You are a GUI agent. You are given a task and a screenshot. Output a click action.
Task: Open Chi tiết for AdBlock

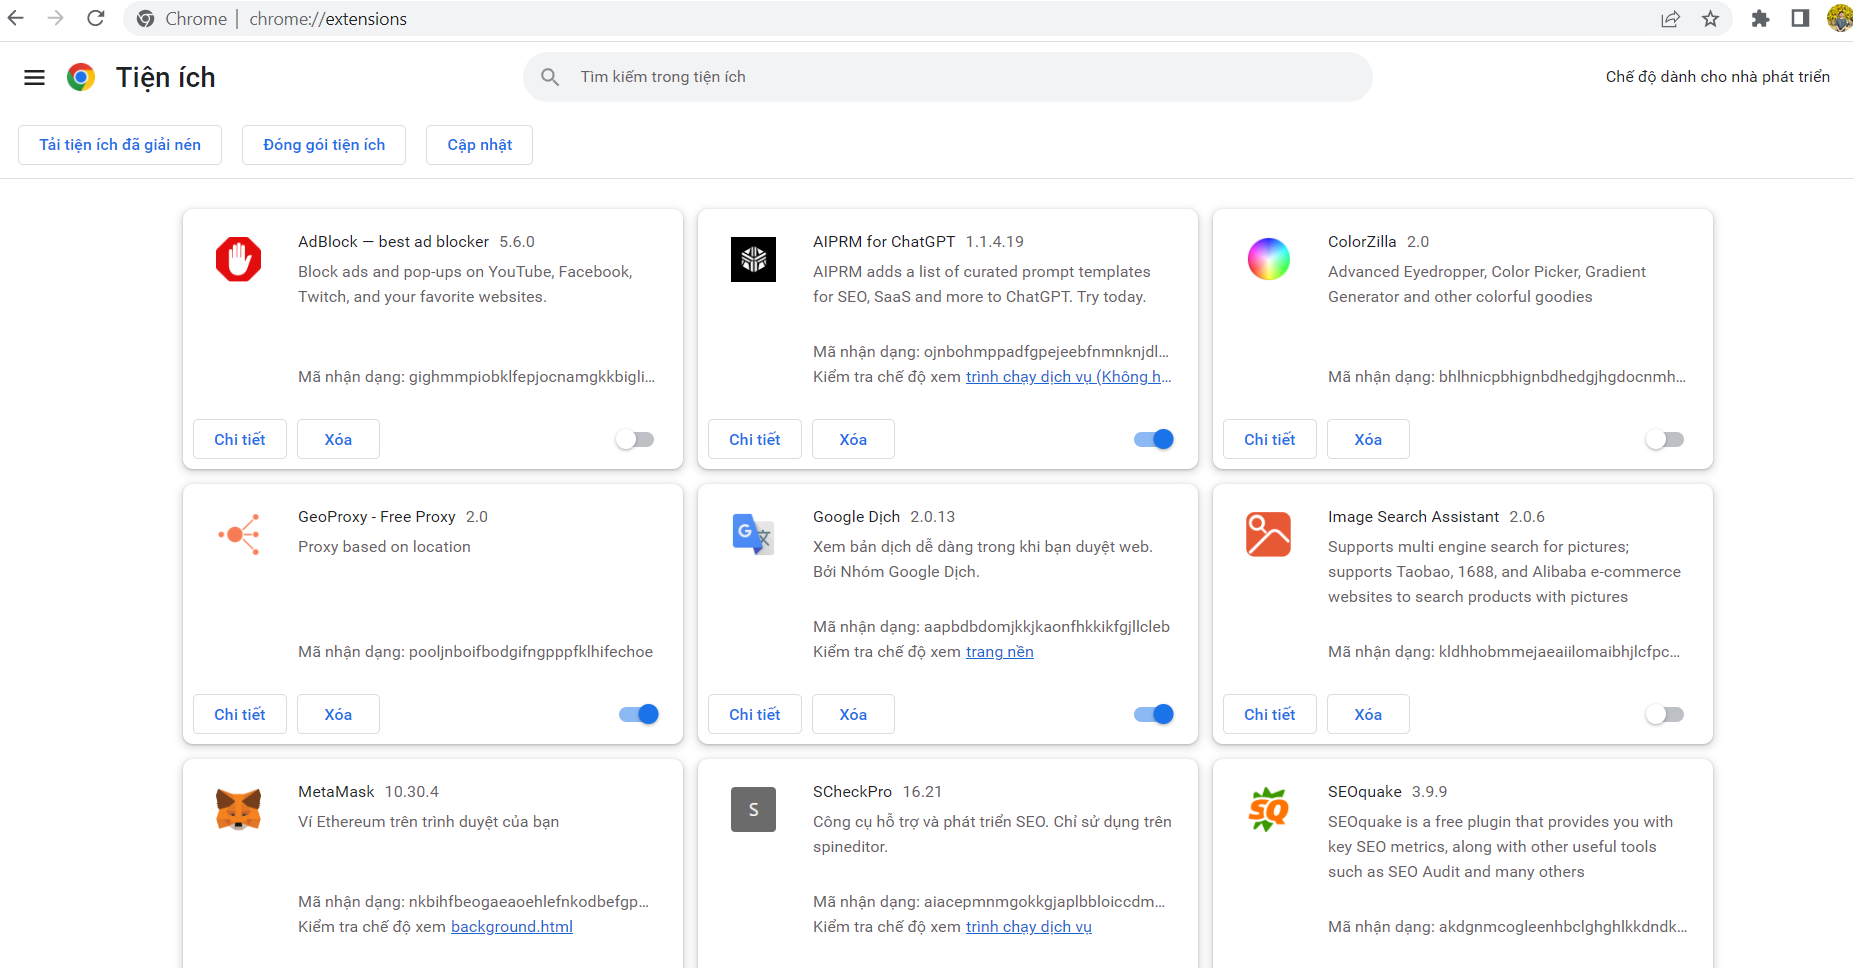[240, 439]
